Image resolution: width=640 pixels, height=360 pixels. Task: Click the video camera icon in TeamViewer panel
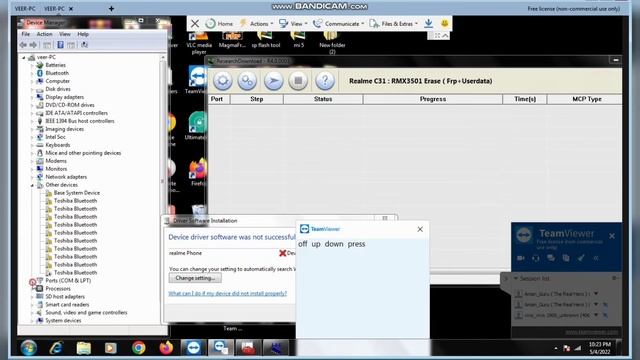point(521,258)
